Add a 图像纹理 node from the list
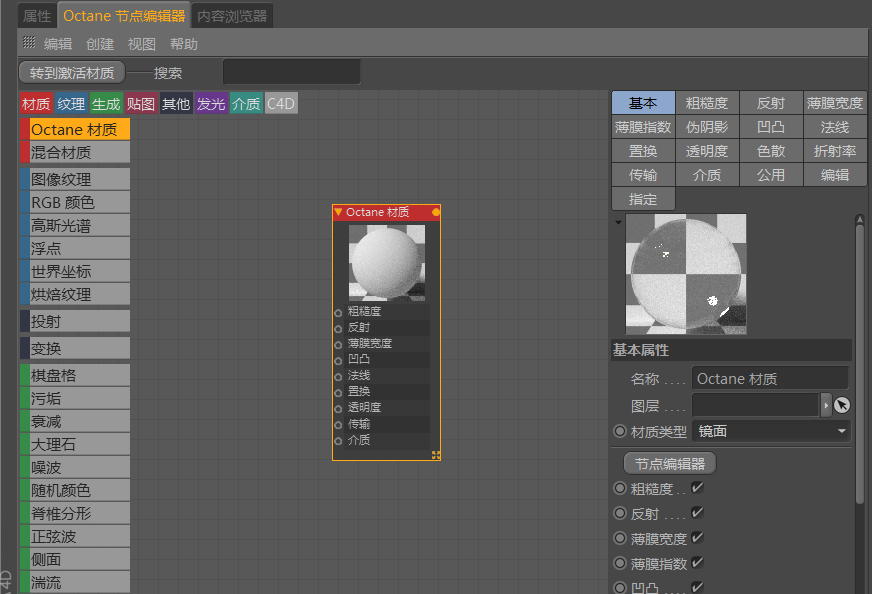 pyautogui.click(x=75, y=179)
